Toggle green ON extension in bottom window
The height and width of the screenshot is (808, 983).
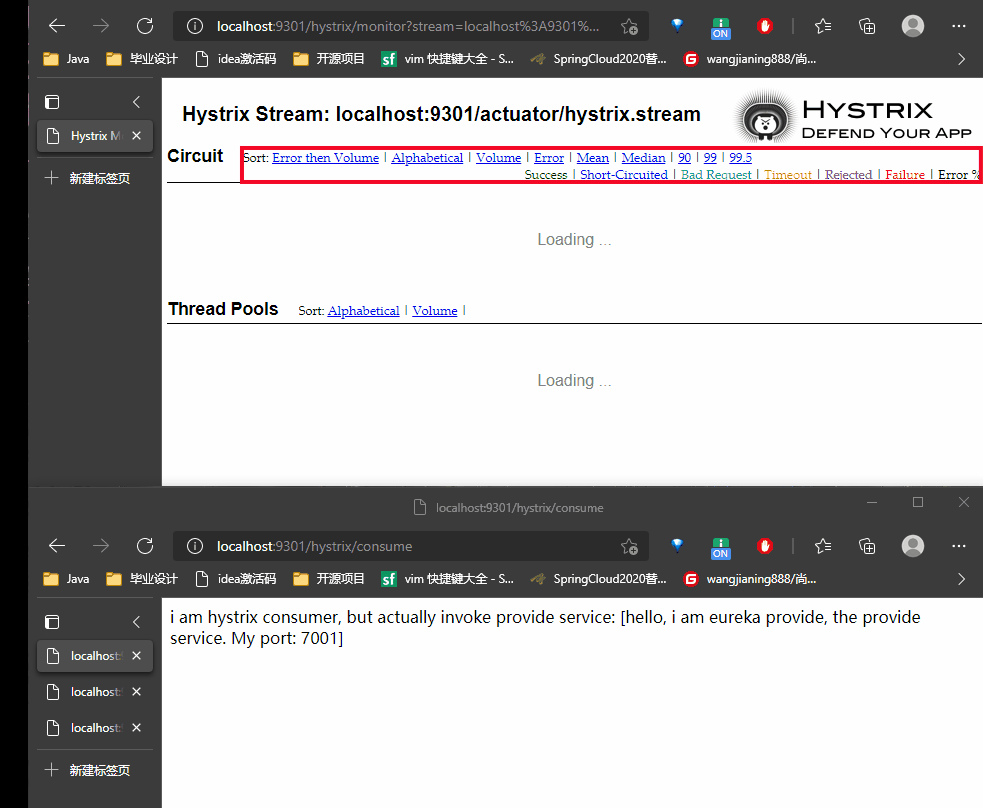pos(720,548)
